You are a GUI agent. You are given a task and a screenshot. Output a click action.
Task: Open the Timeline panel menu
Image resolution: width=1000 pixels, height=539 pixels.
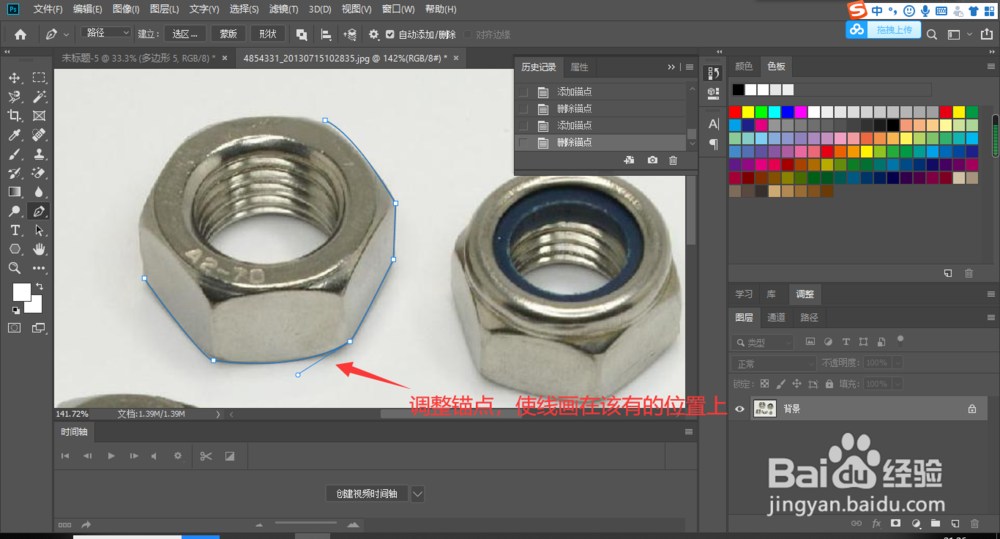[689, 432]
